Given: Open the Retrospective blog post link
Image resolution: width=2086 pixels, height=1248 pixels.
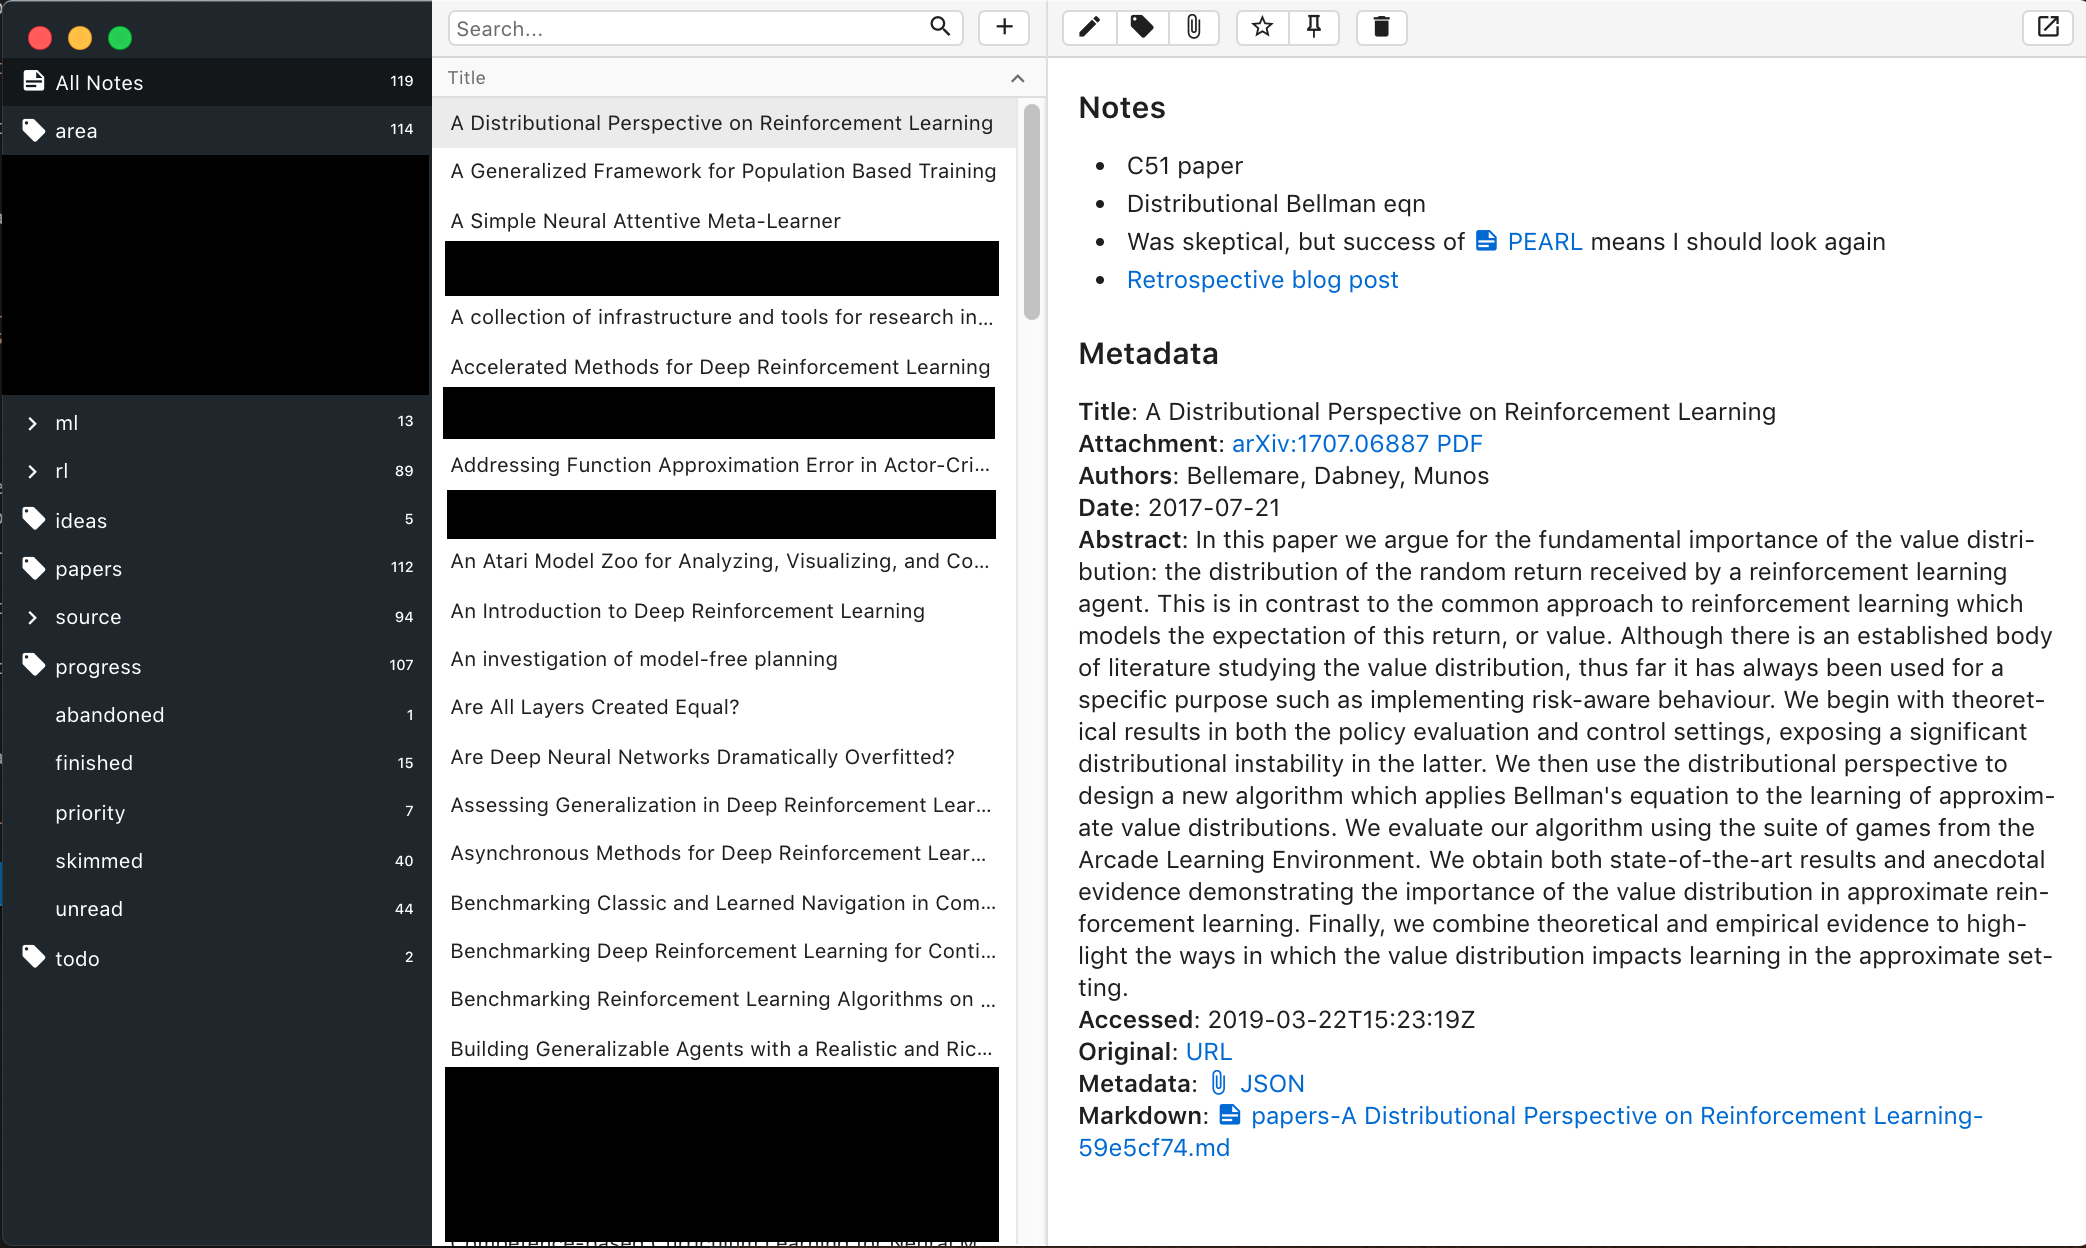Looking at the screenshot, I should pos(1261,279).
